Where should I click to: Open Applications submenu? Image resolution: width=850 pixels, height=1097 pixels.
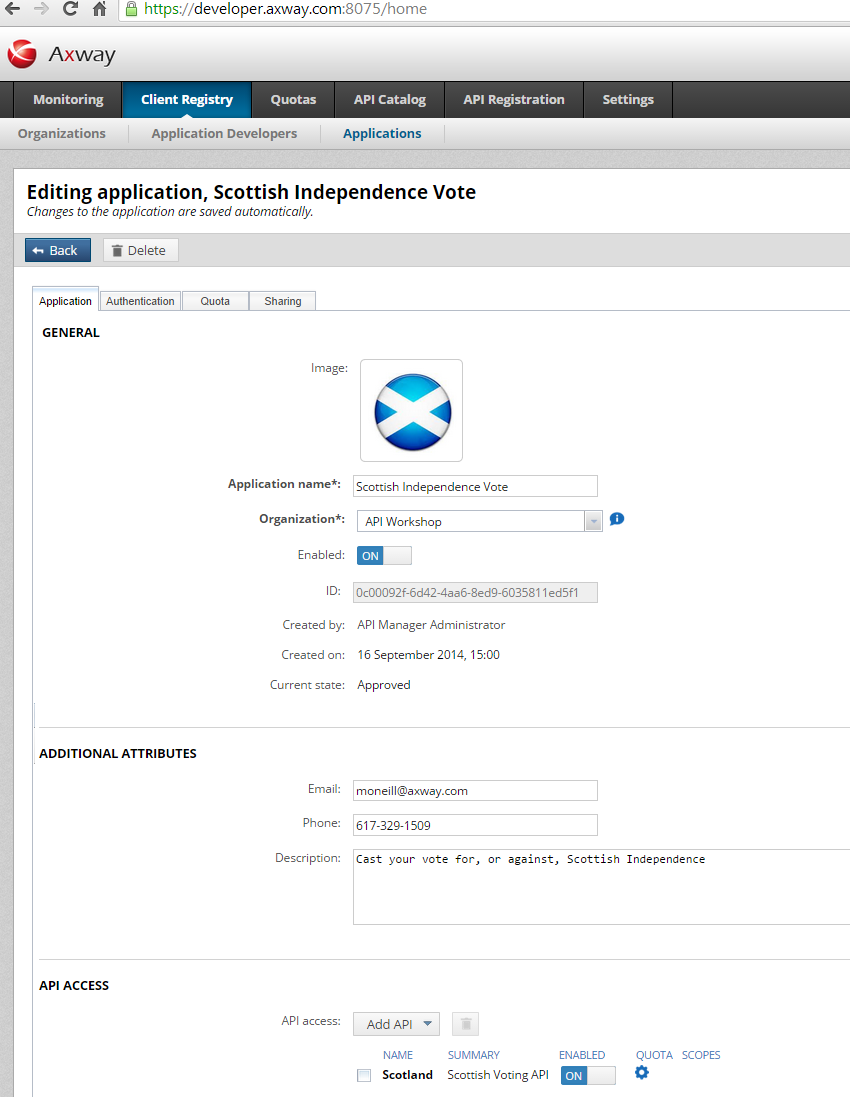click(382, 134)
